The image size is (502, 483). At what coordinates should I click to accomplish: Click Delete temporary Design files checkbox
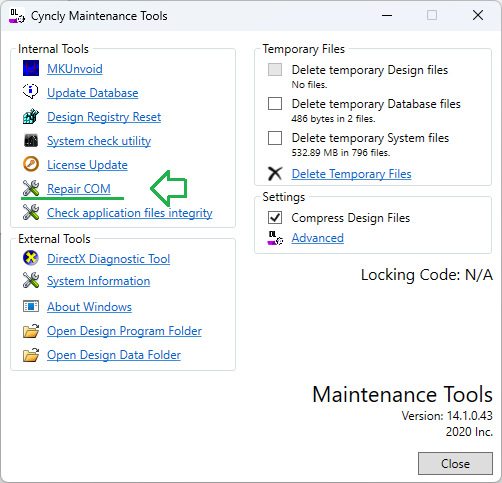(275, 70)
